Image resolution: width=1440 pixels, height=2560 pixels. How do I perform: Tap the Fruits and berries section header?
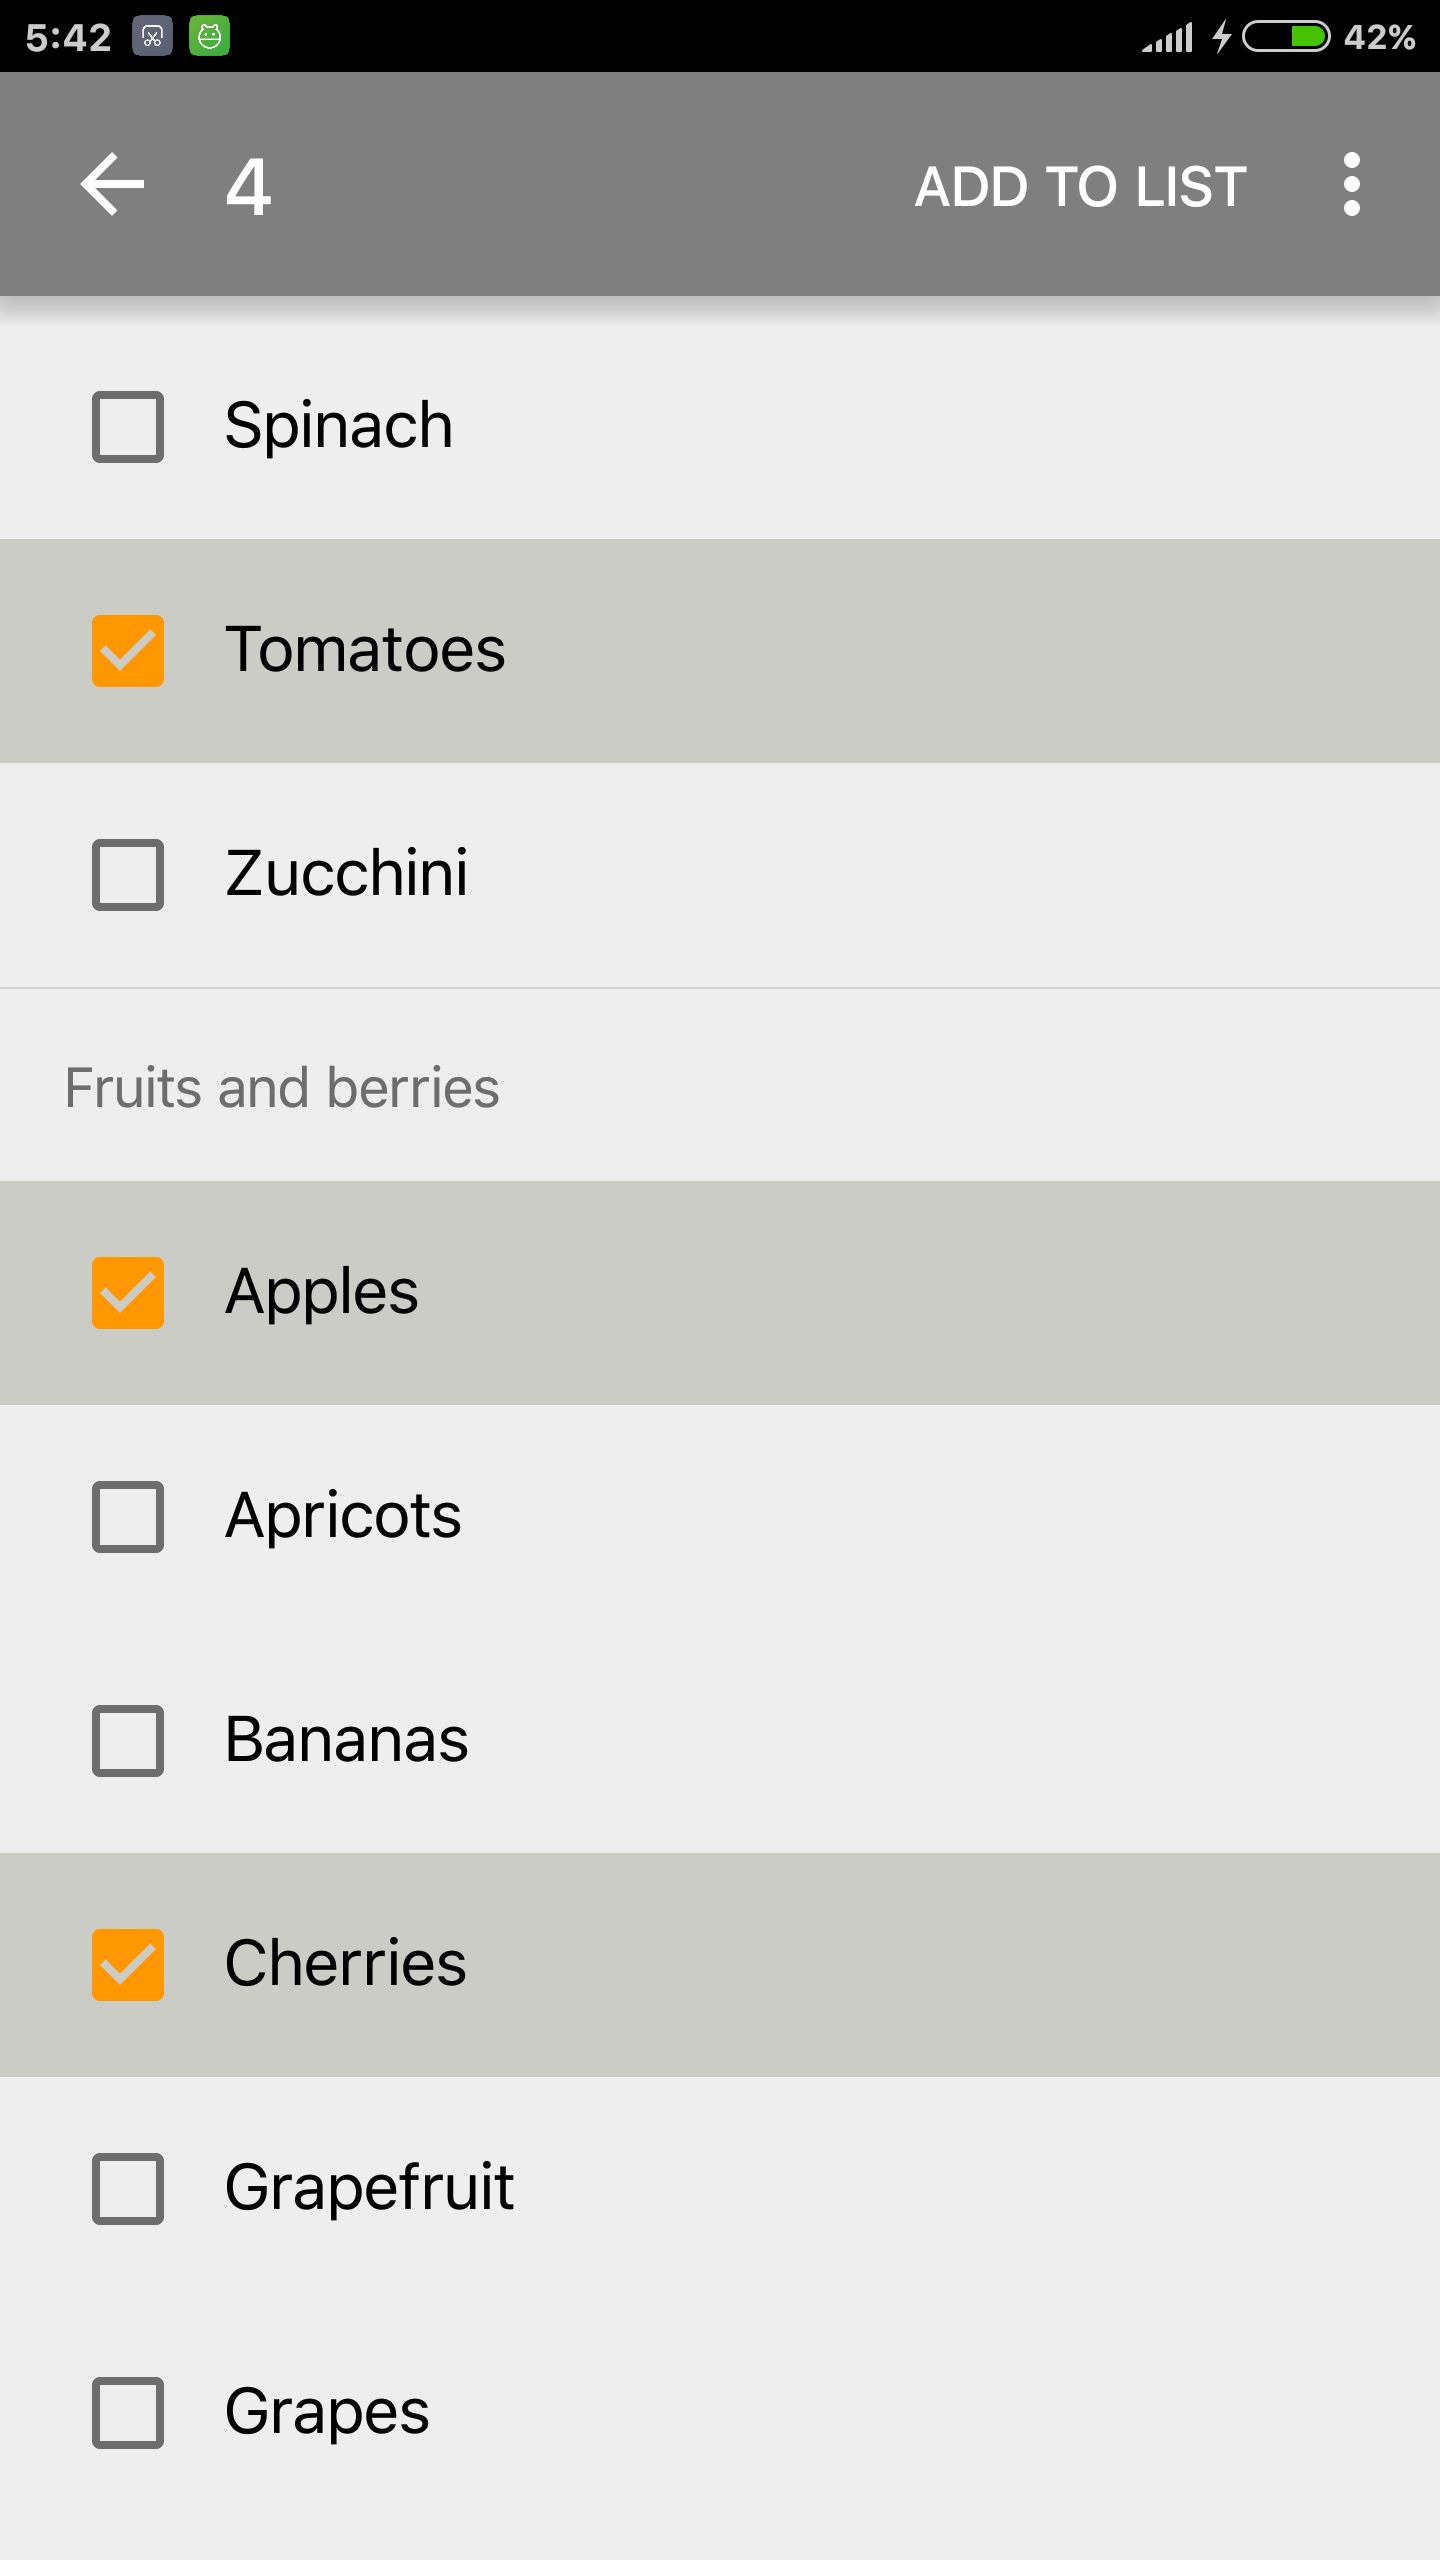pos(282,1088)
